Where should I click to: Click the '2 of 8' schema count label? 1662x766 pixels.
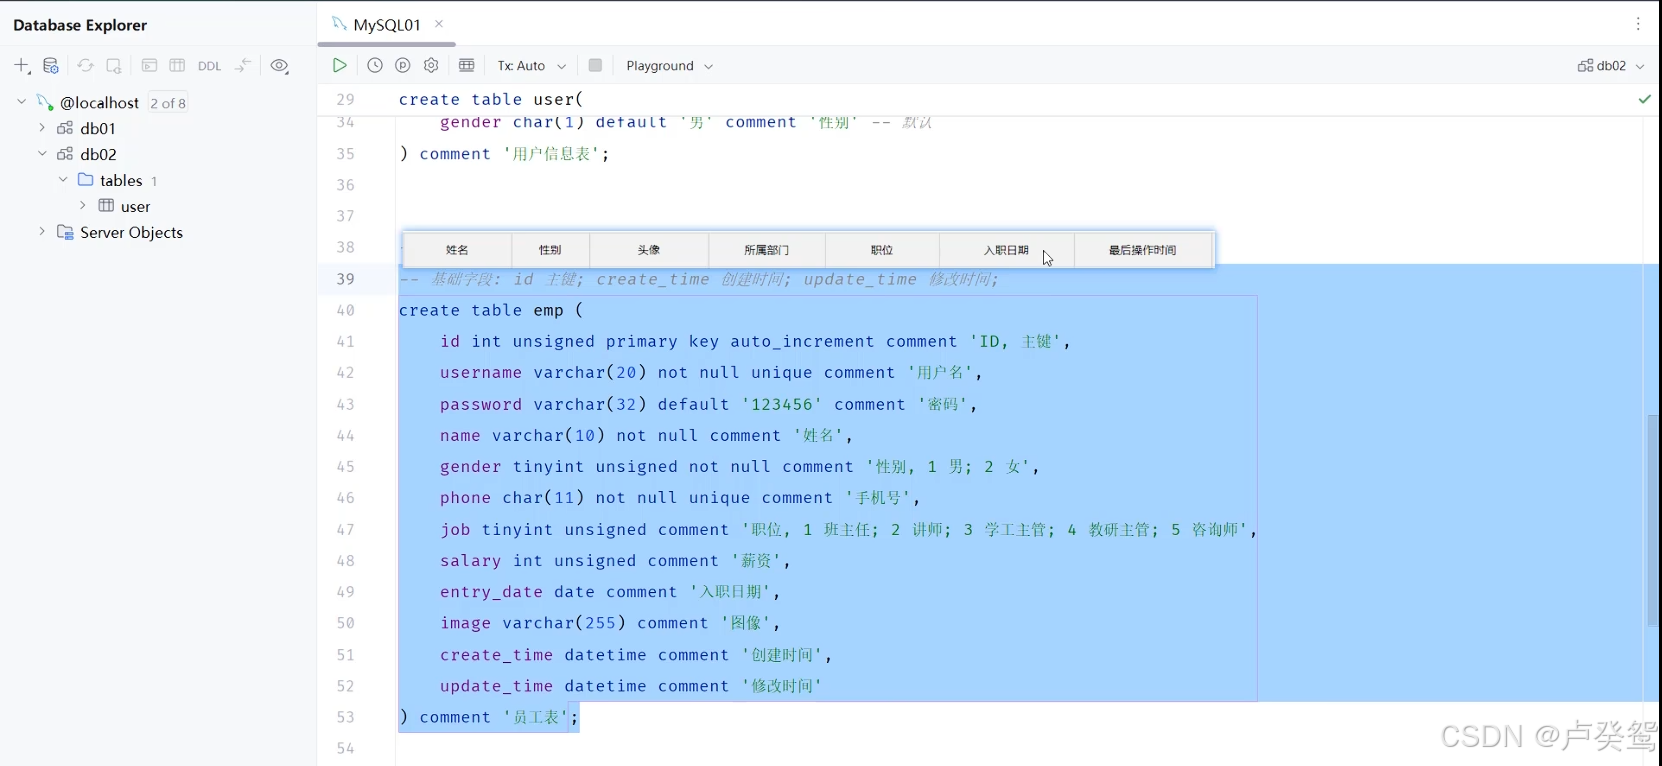click(168, 103)
